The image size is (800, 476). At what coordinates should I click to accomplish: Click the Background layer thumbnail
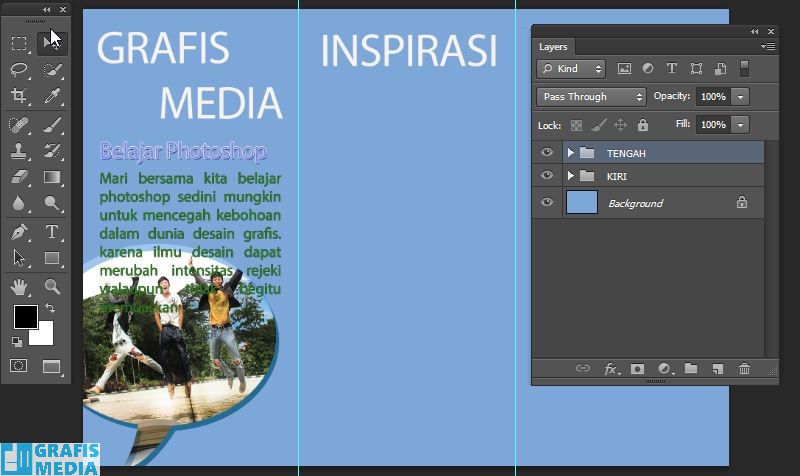tap(582, 202)
